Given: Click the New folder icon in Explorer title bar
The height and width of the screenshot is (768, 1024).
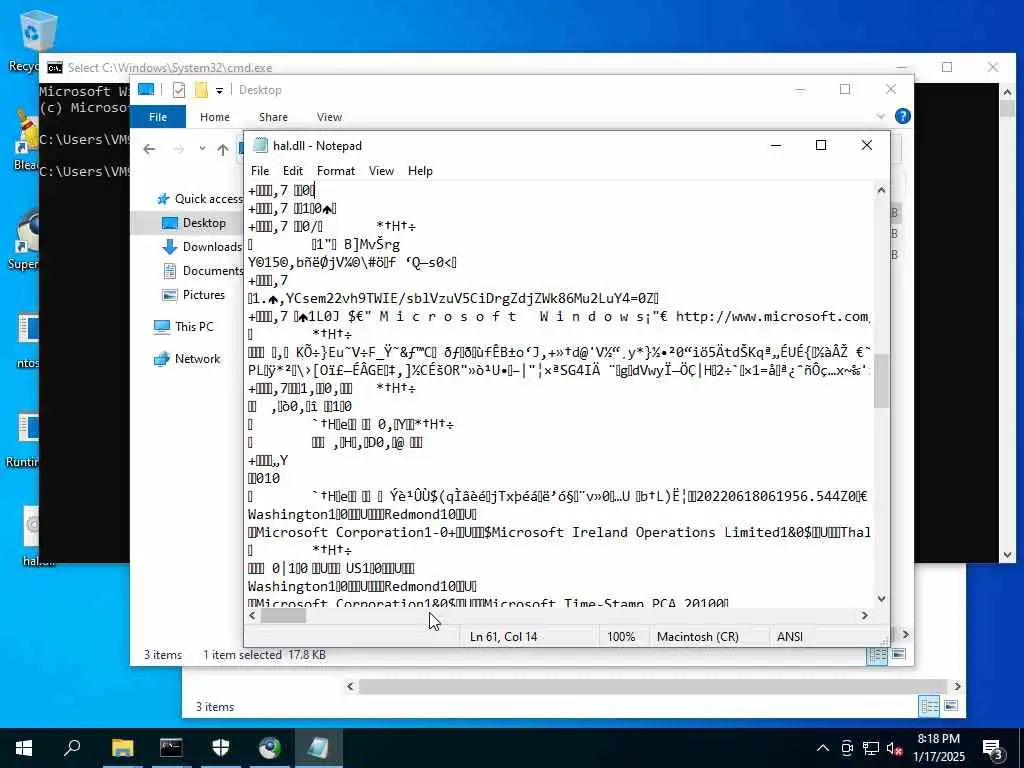Looking at the screenshot, I should 201,90.
